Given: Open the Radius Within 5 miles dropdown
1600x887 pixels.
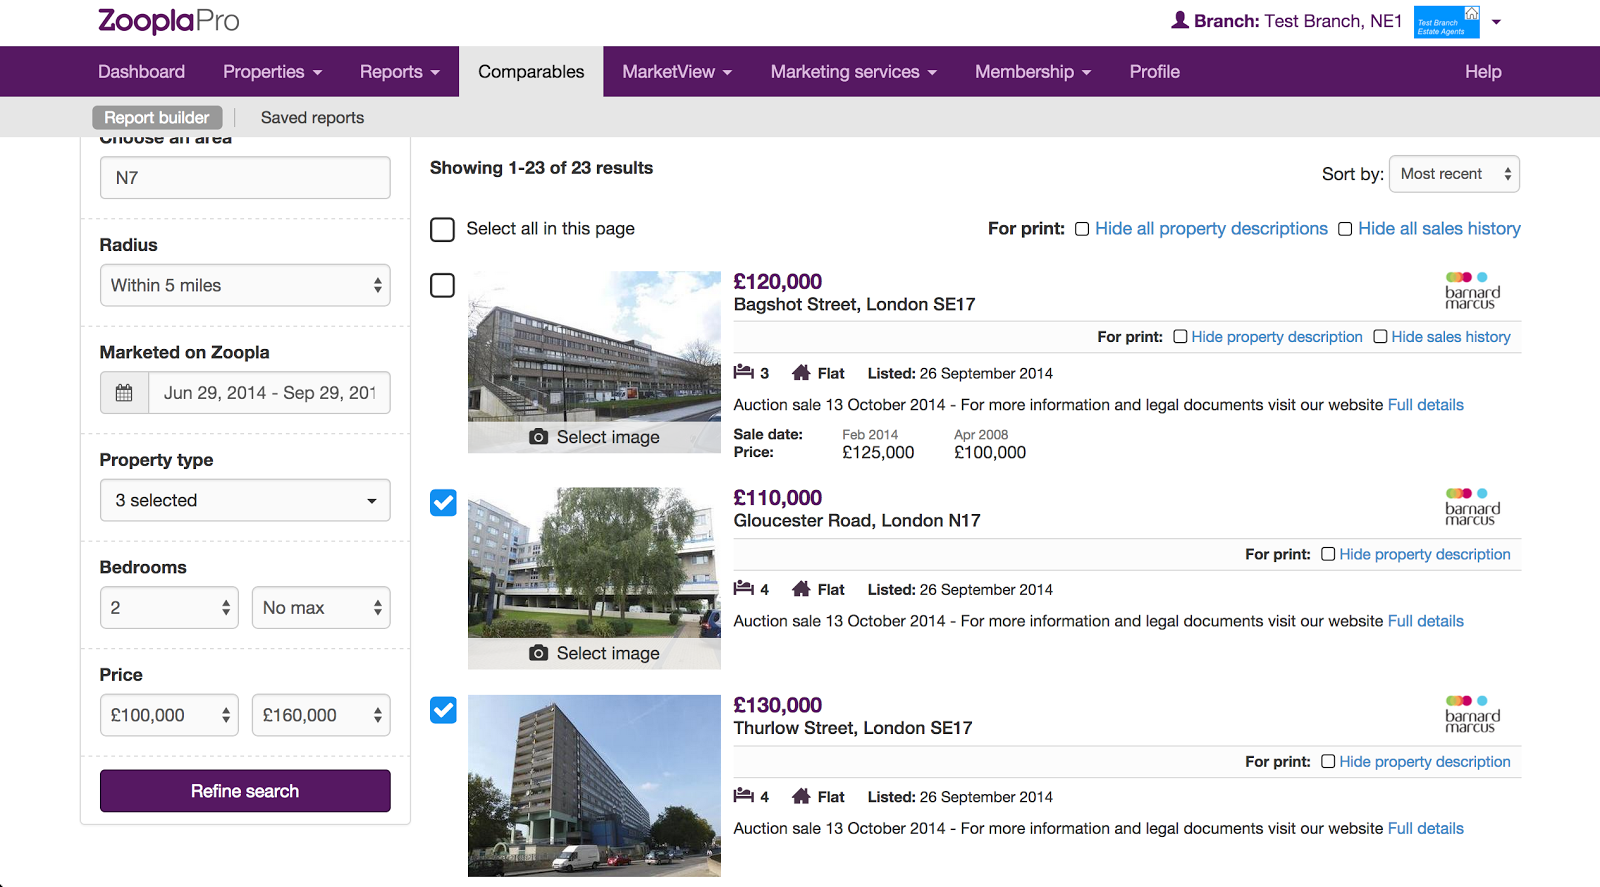Looking at the screenshot, I should click(x=245, y=286).
